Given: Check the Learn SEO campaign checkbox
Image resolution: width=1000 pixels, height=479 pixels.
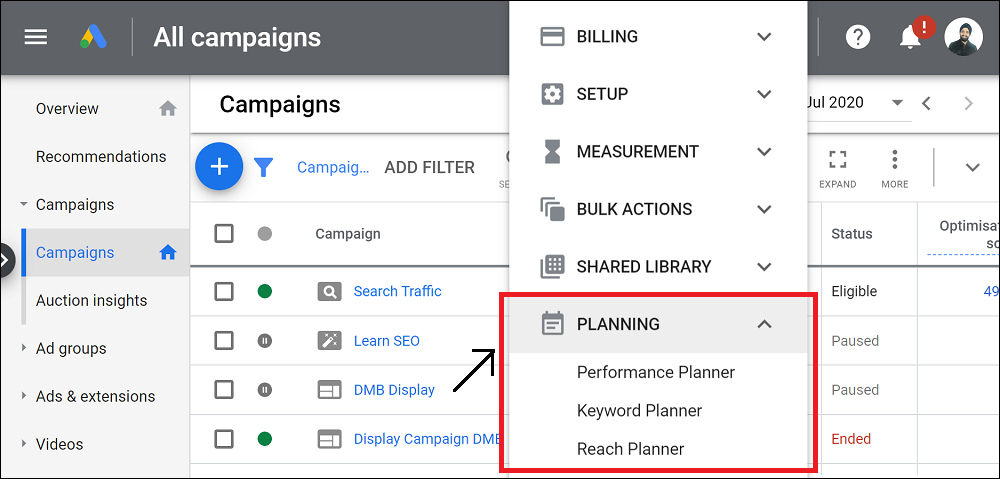Looking at the screenshot, I should (x=224, y=341).
